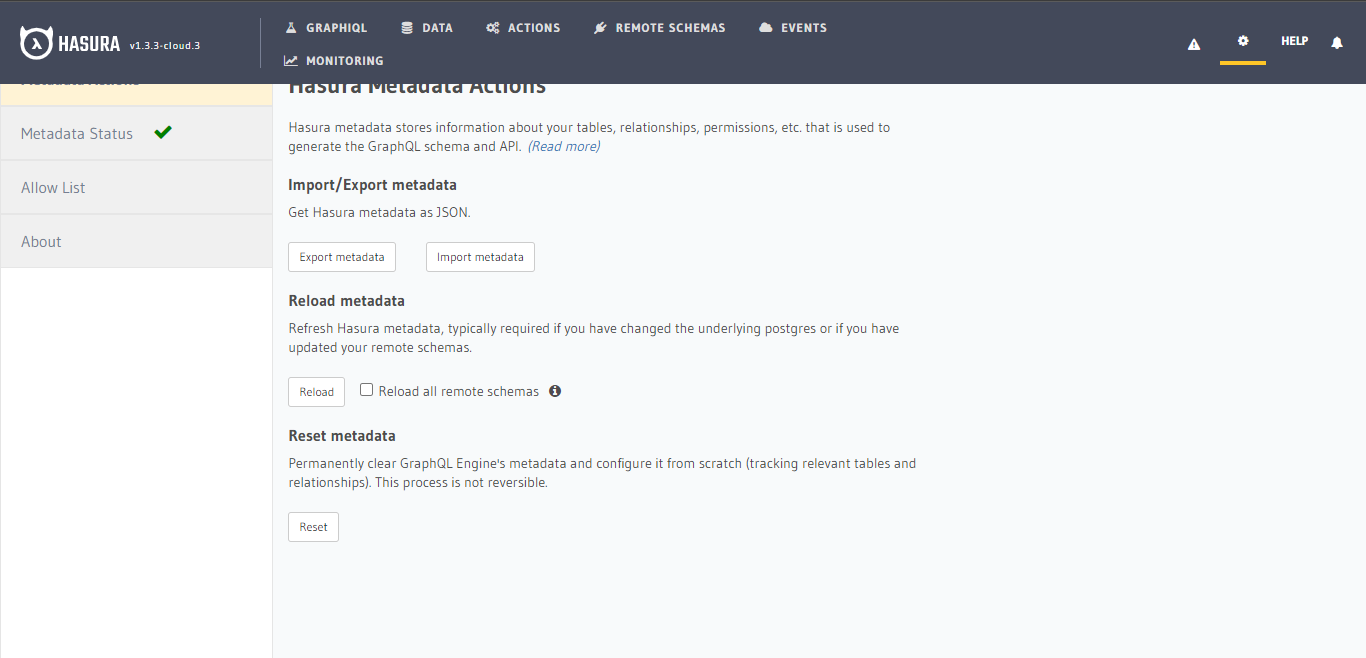Click the info icon beside remote schemas checkbox

555,391
